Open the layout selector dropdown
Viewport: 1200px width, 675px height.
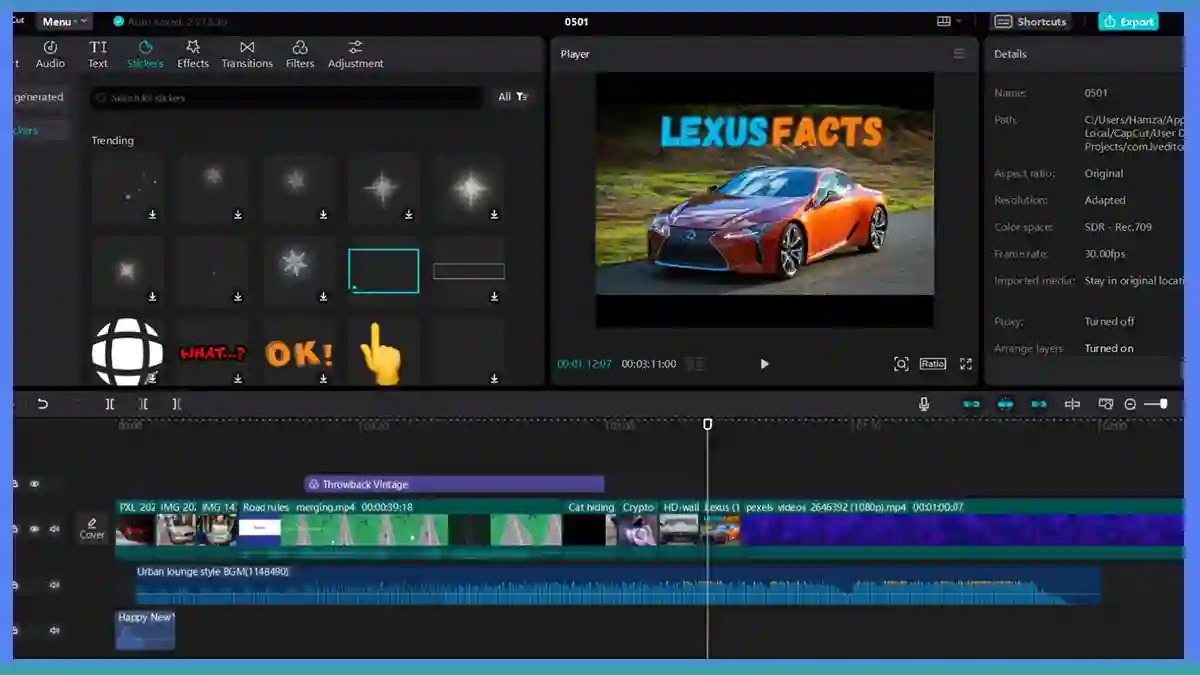949,21
